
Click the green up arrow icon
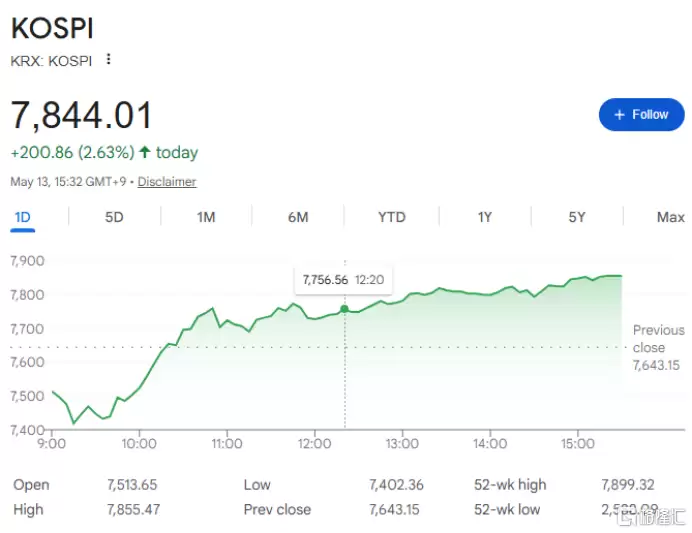click(x=144, y=152)
